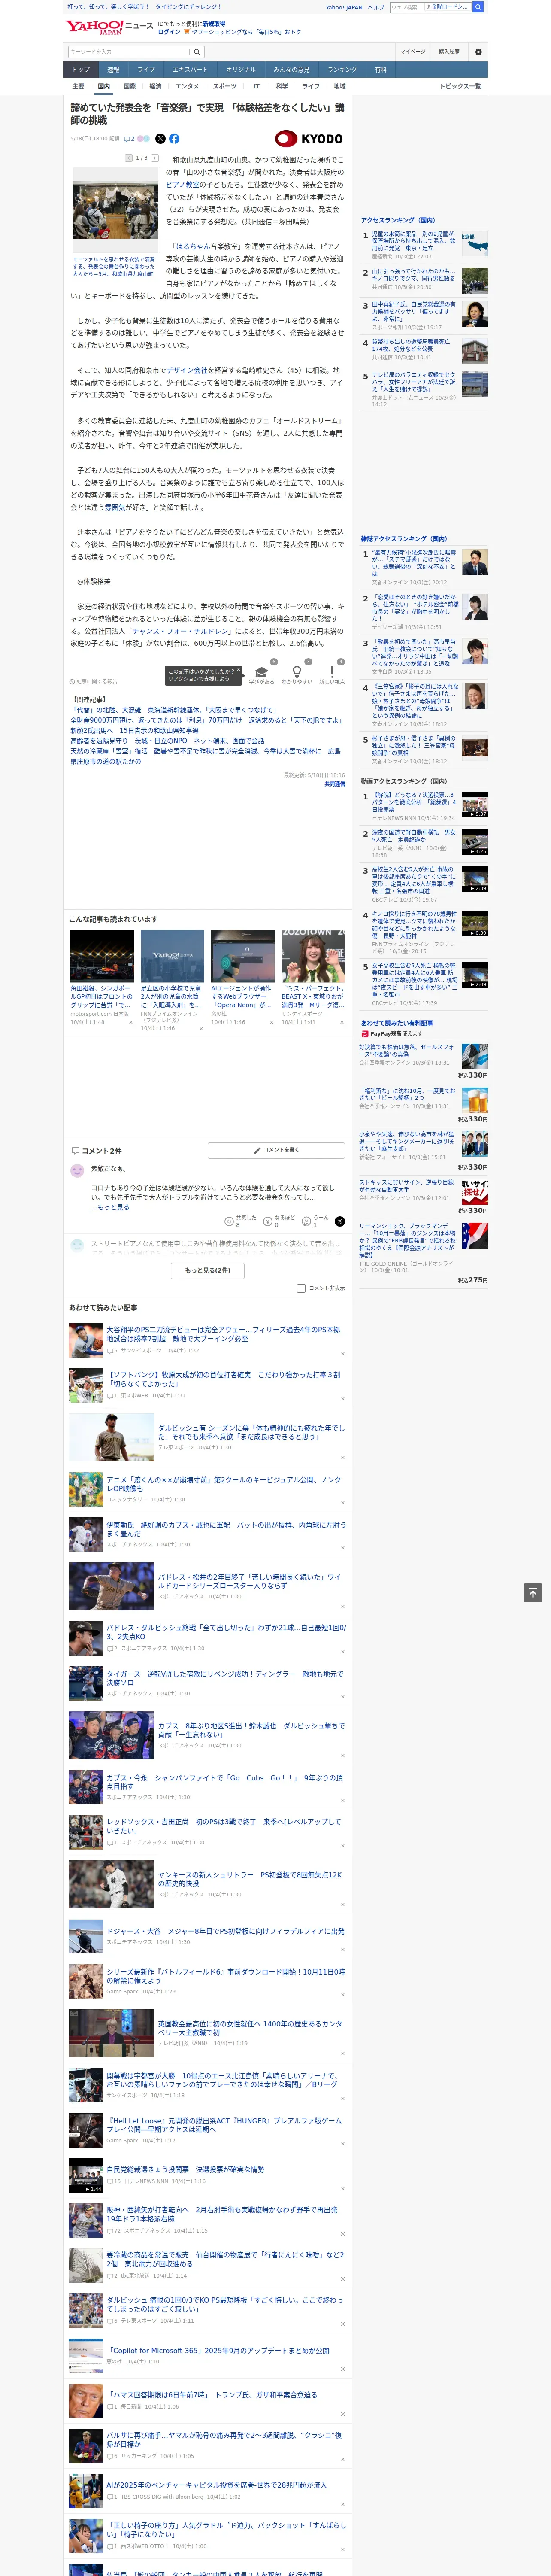551x2576 pixels.
Task: Open the オリジナル tab
Action: (241, 70)
